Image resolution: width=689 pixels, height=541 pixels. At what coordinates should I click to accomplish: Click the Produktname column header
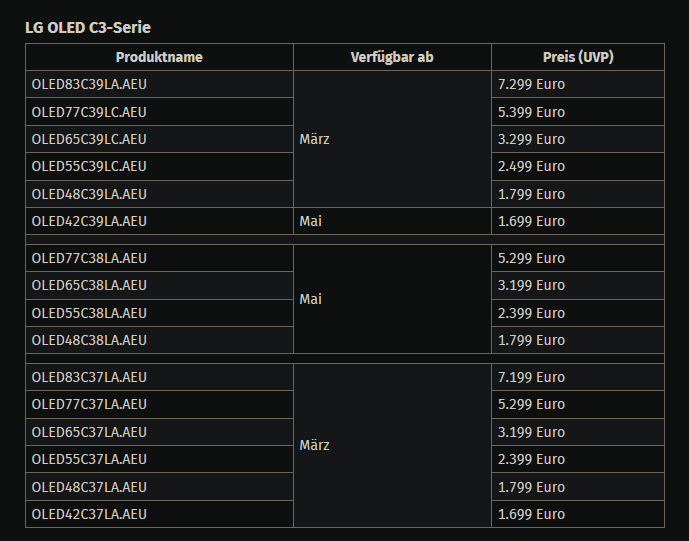tap(159, 57)
